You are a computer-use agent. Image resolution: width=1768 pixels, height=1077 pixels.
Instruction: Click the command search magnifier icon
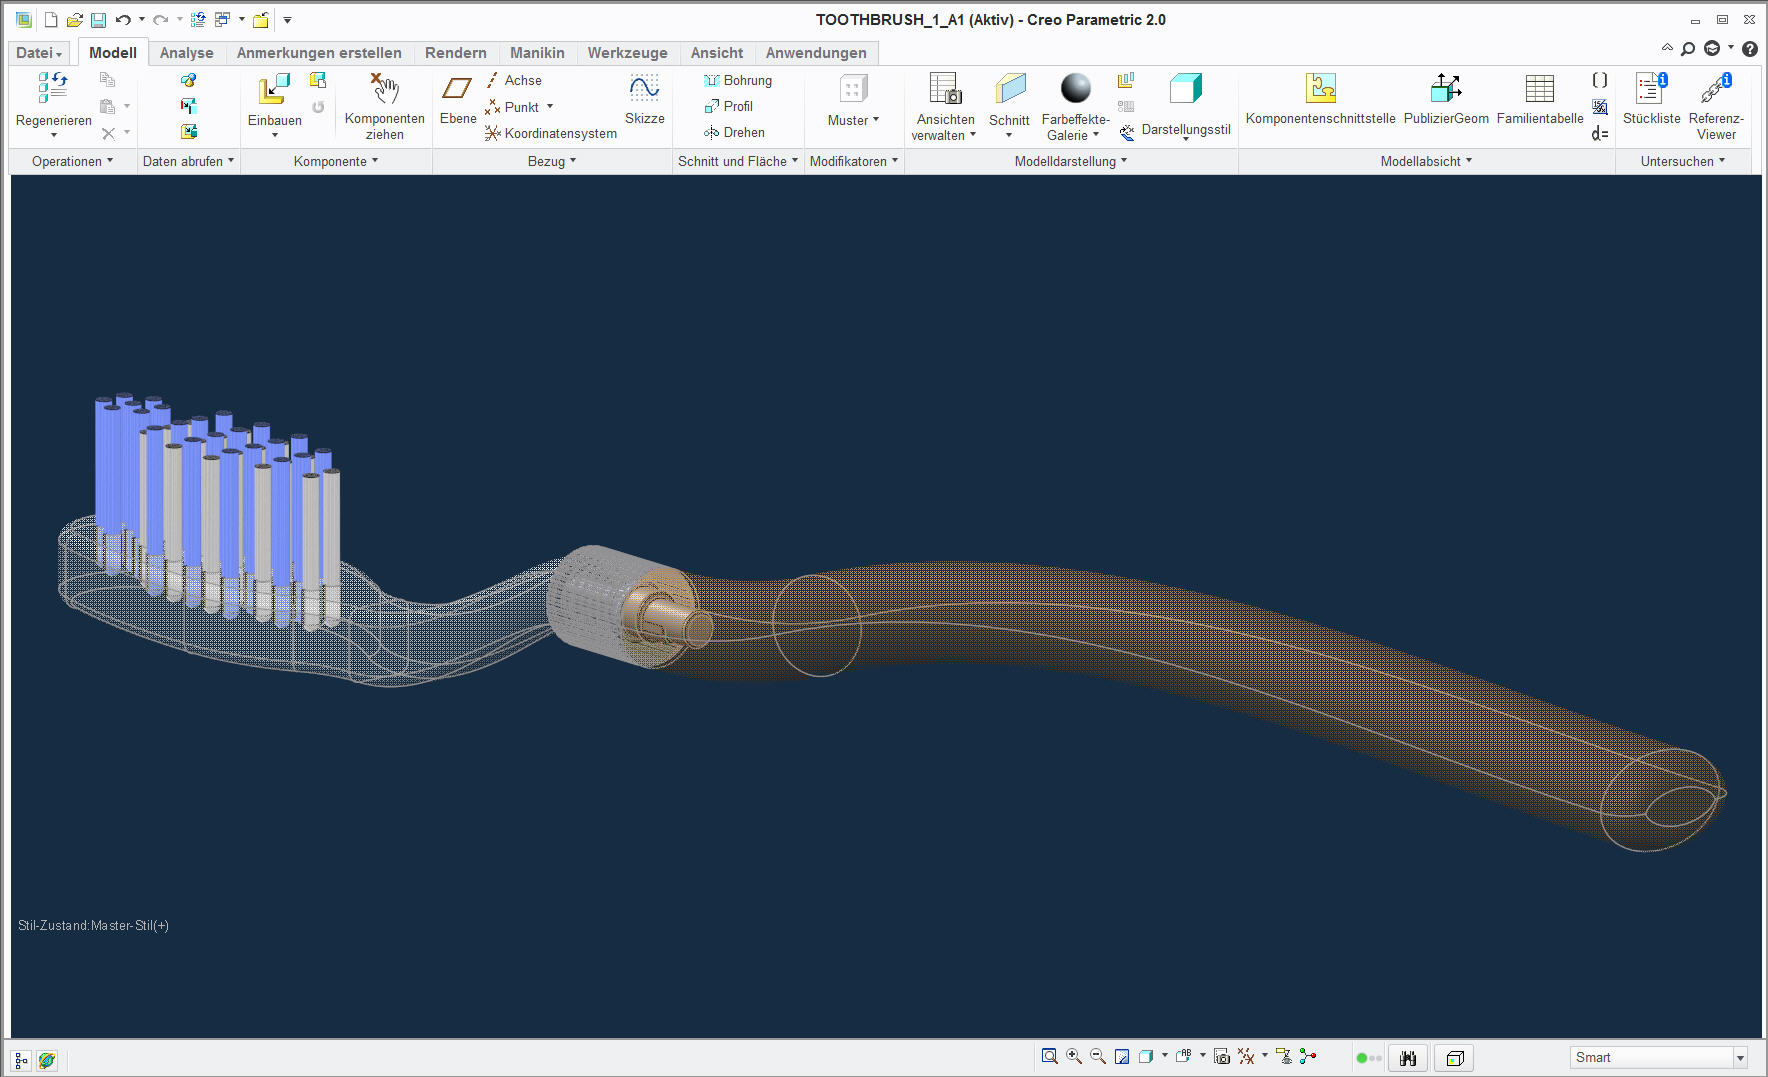(x=1688, y=49)
